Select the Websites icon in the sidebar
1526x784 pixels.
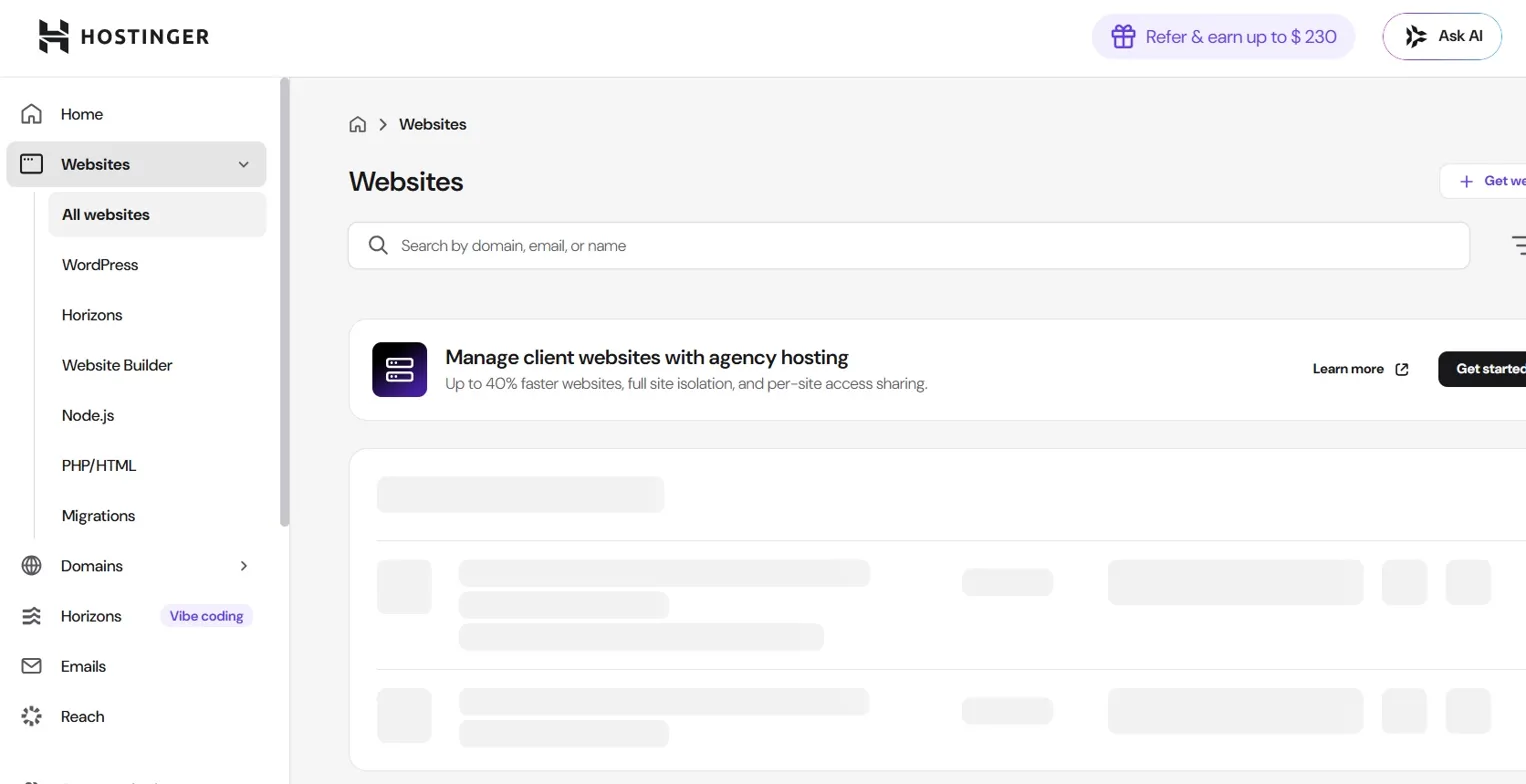point(30,163)
